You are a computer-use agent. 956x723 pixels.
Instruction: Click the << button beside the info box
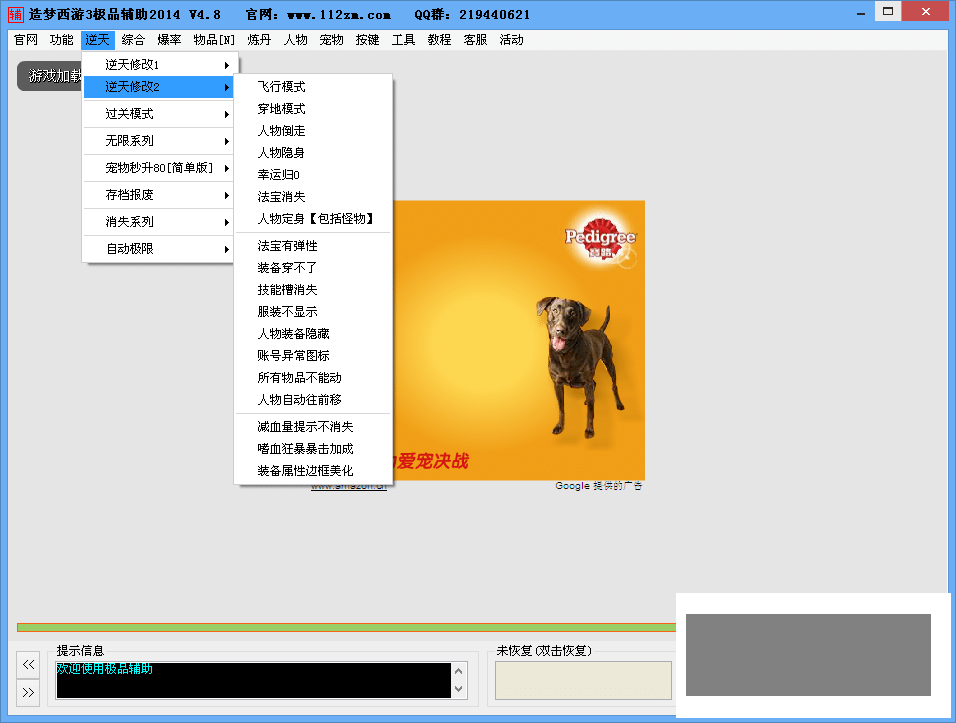point(28,664)
